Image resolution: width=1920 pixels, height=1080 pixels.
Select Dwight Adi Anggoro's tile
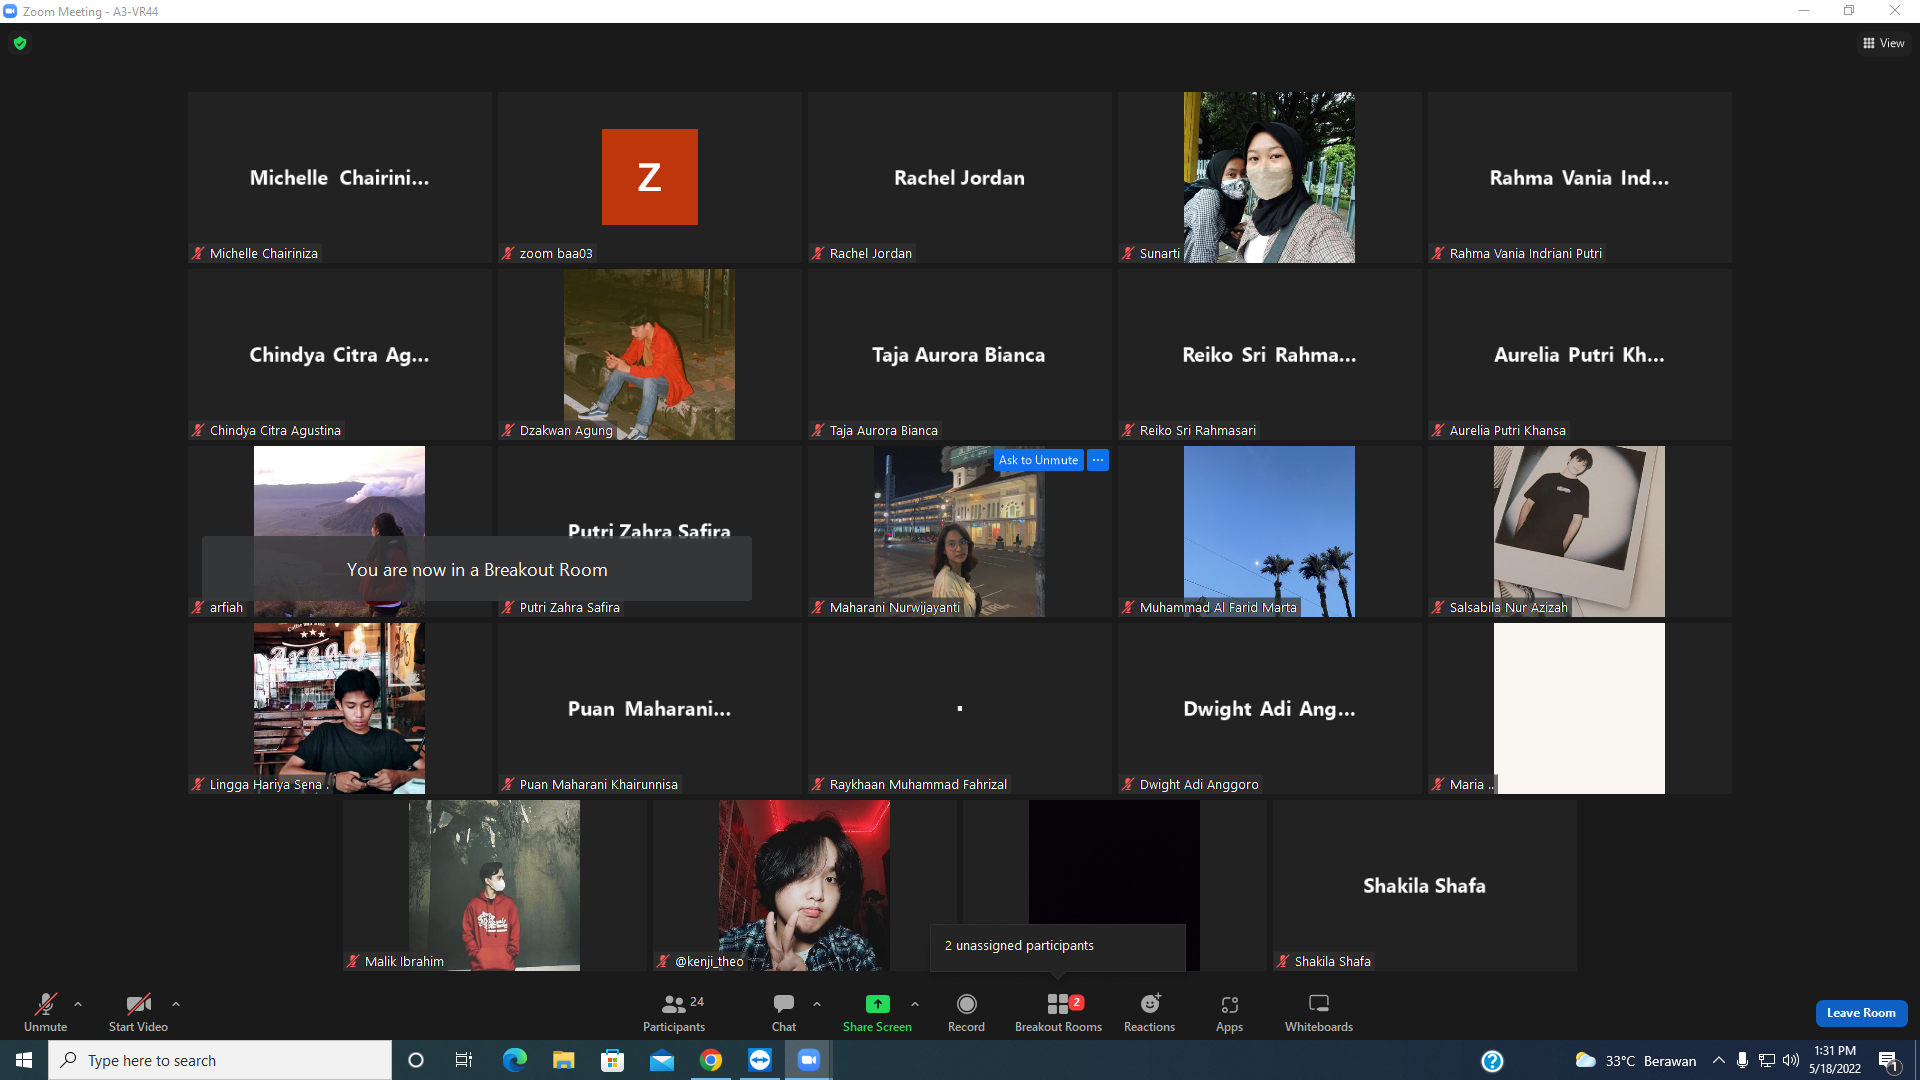pyautogui.click(x=1270, y=708)
